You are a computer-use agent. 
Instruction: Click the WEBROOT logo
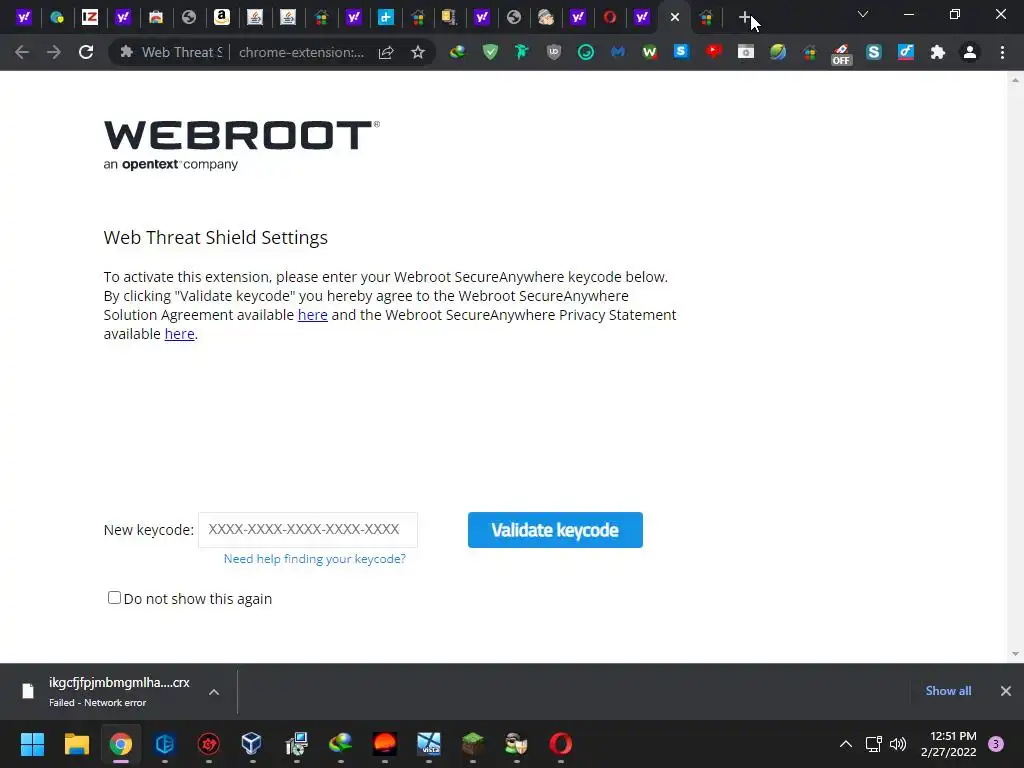click(242, 145)
